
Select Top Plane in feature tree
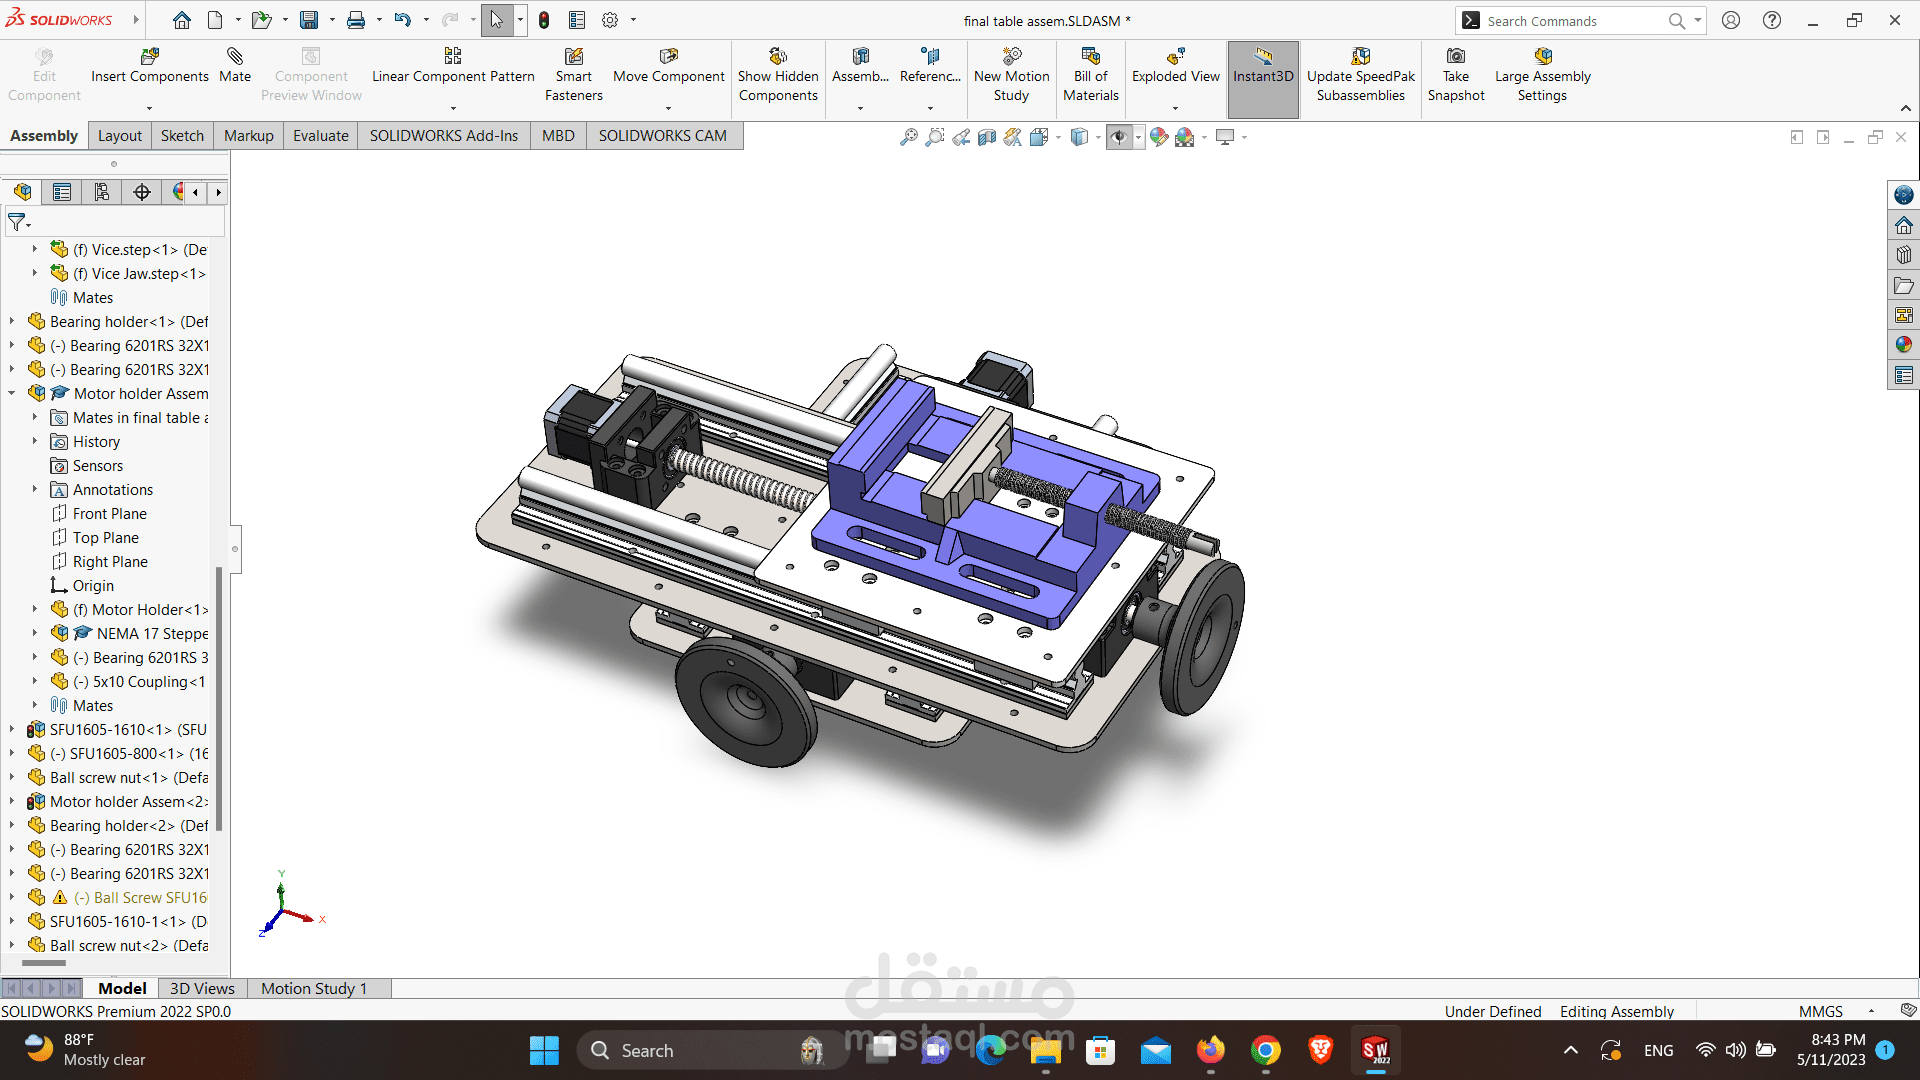(105, 537)
